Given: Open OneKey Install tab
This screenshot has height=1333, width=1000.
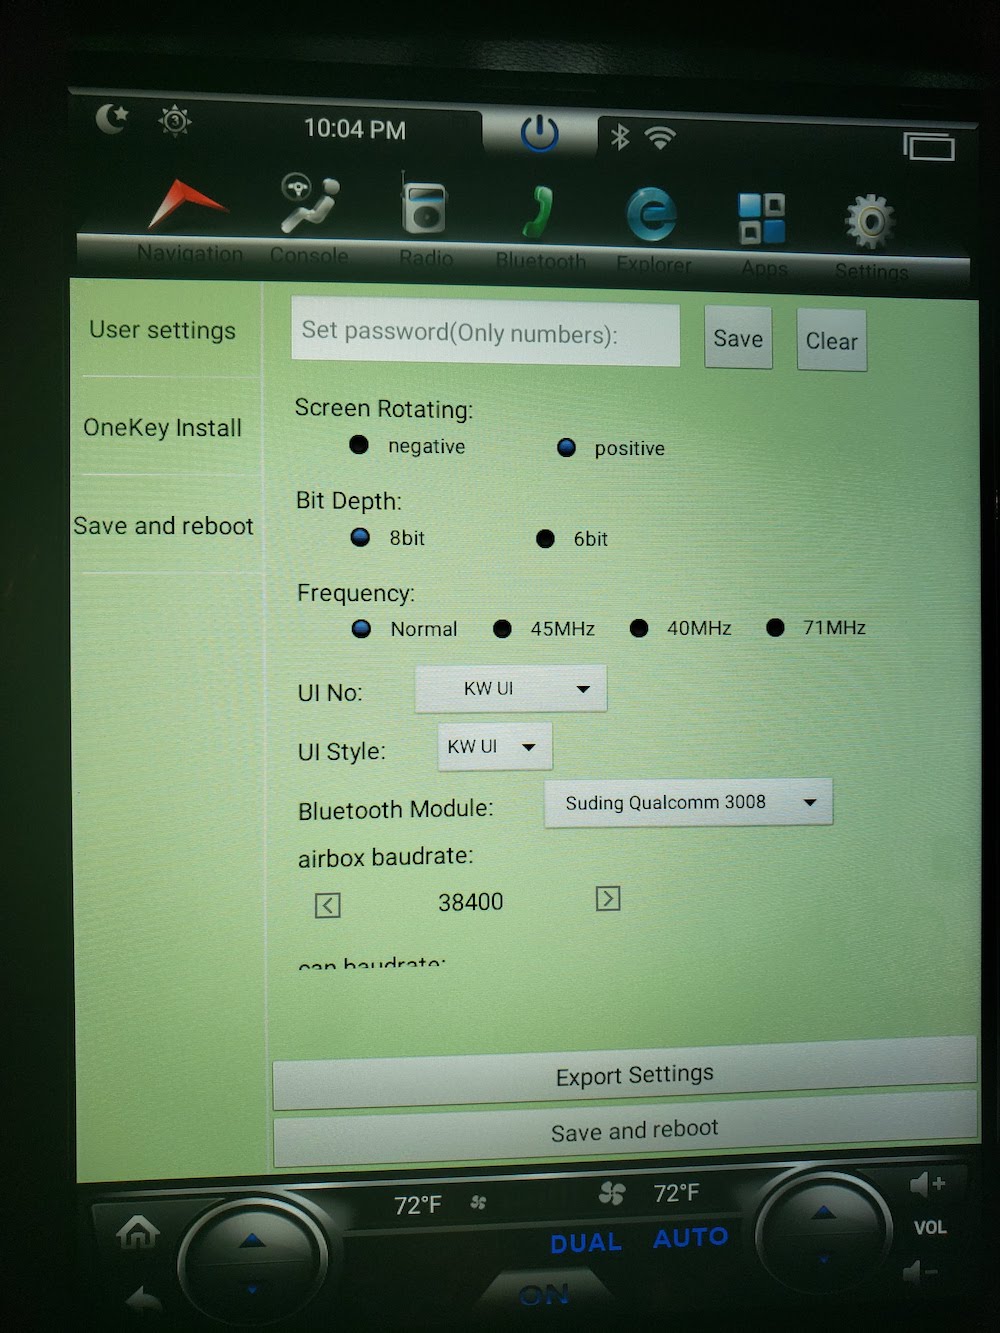Looking at the screenshot, I should click(163, 428).
